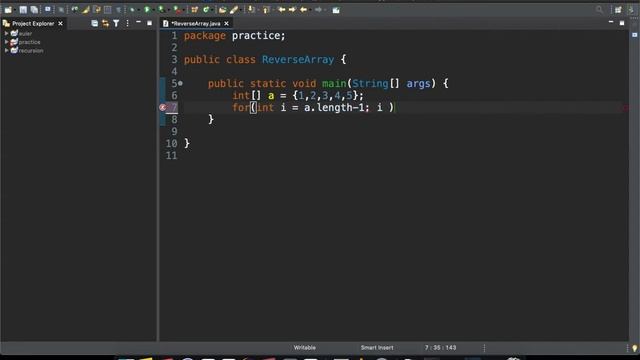Open the dropdown arrow next to Run

pyautogui.click(x=153, y=10)
